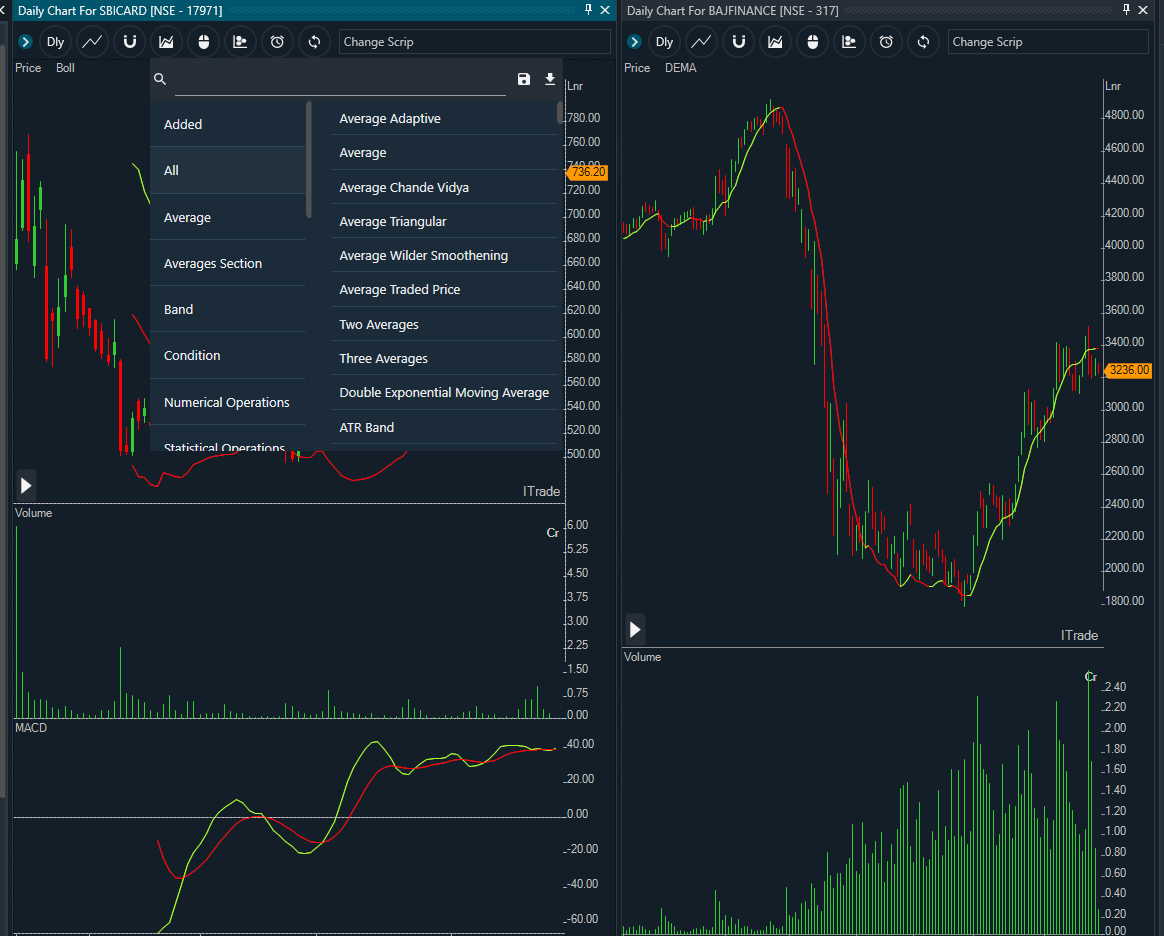This screenshot has height=936, width=1164.
Task: Click the indicator category list scrollbar
Action: (x=309, y=160)
